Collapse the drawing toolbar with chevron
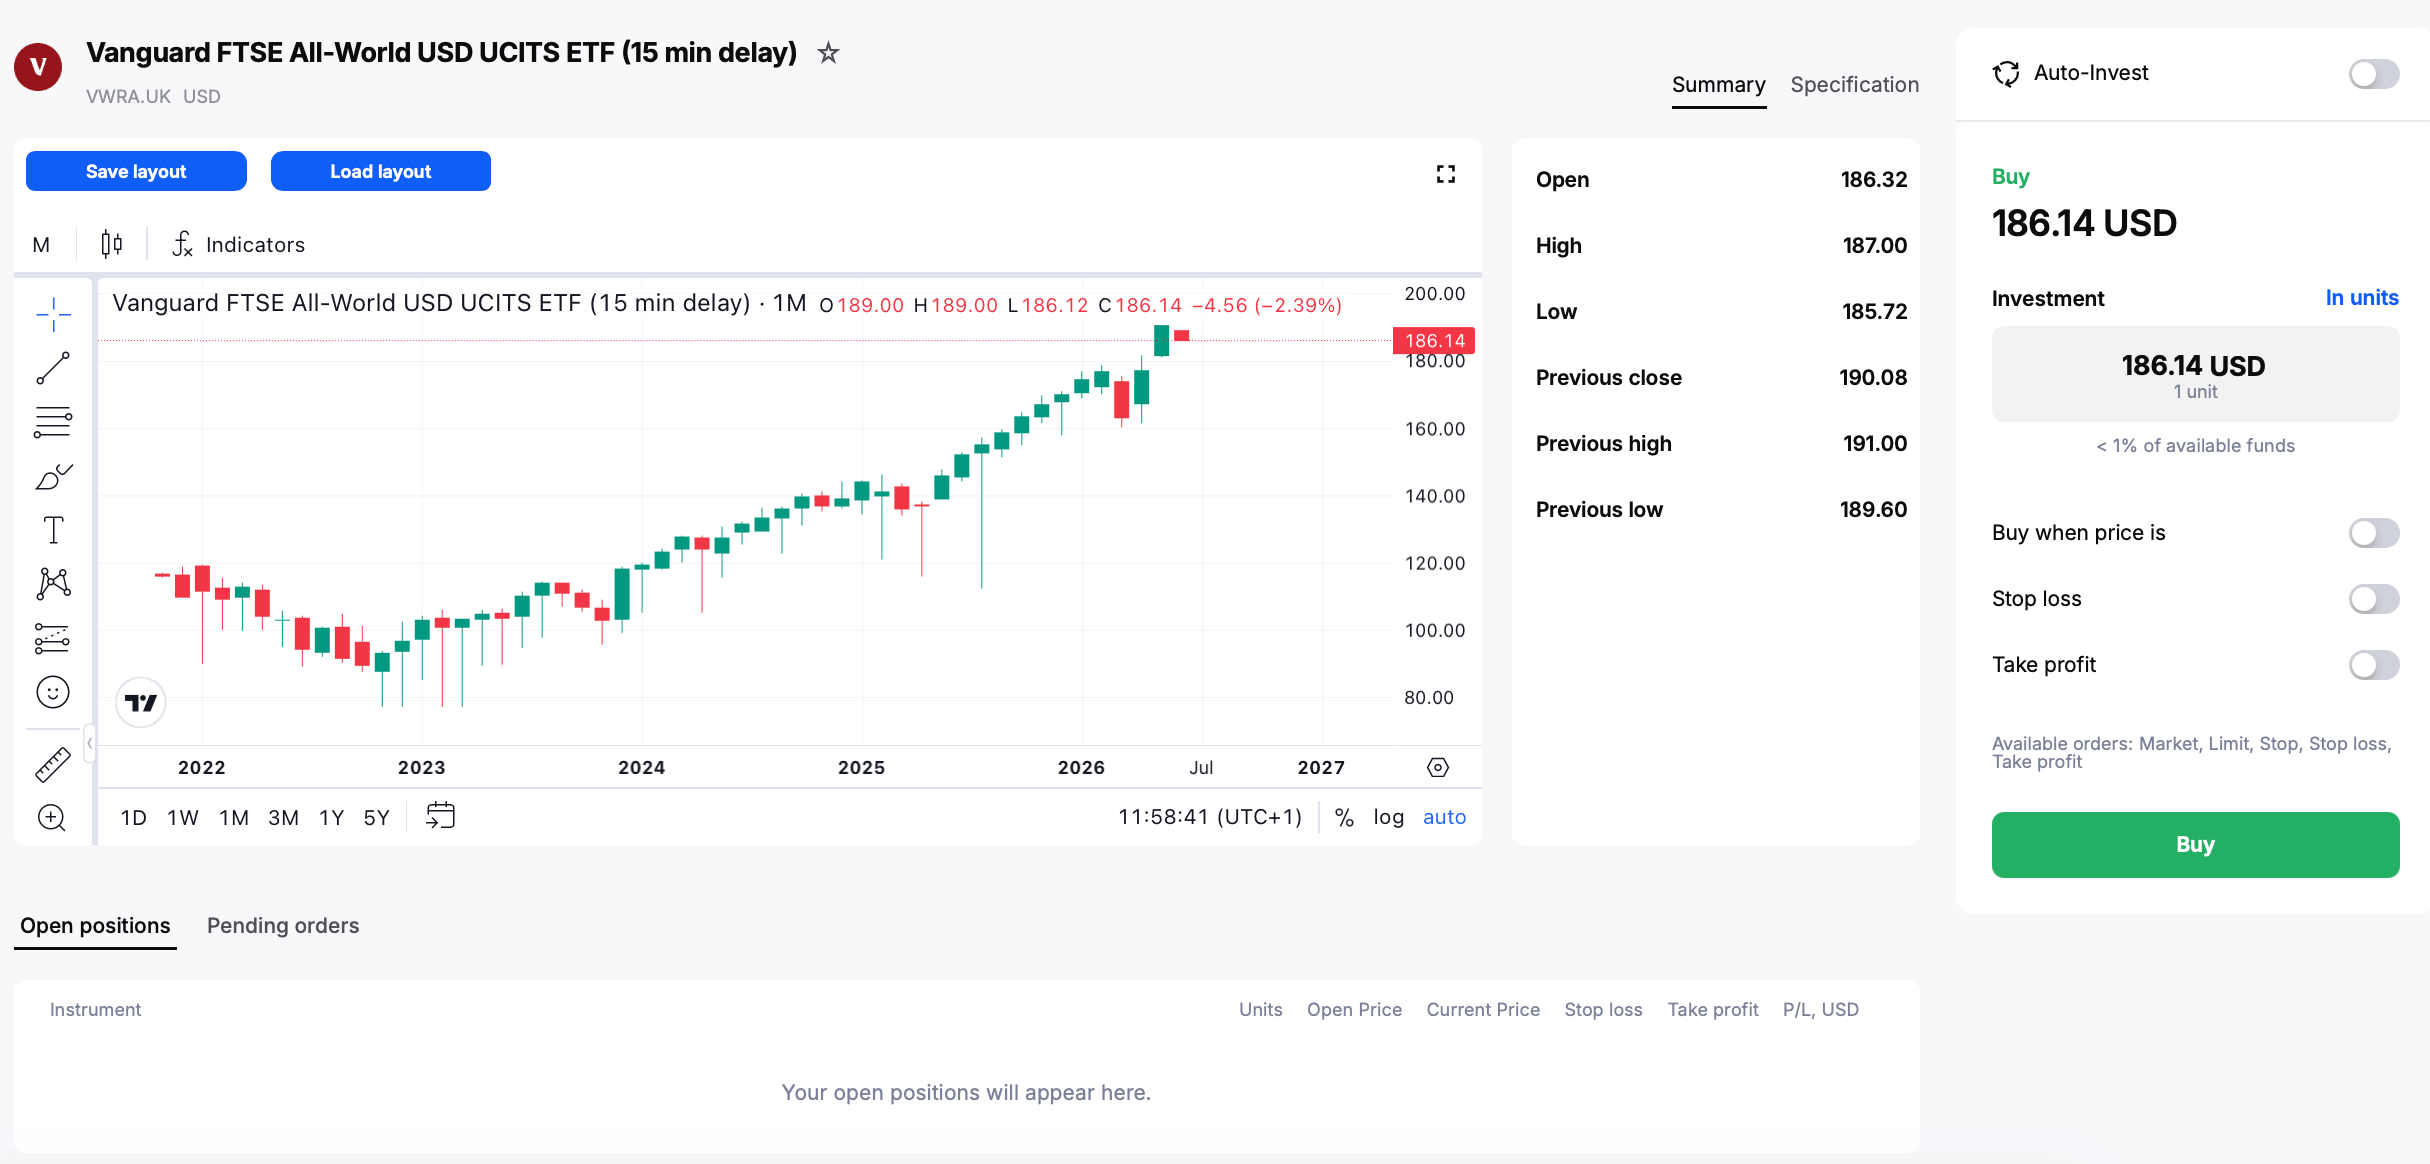2430x1164 pixels. point(90,743)
